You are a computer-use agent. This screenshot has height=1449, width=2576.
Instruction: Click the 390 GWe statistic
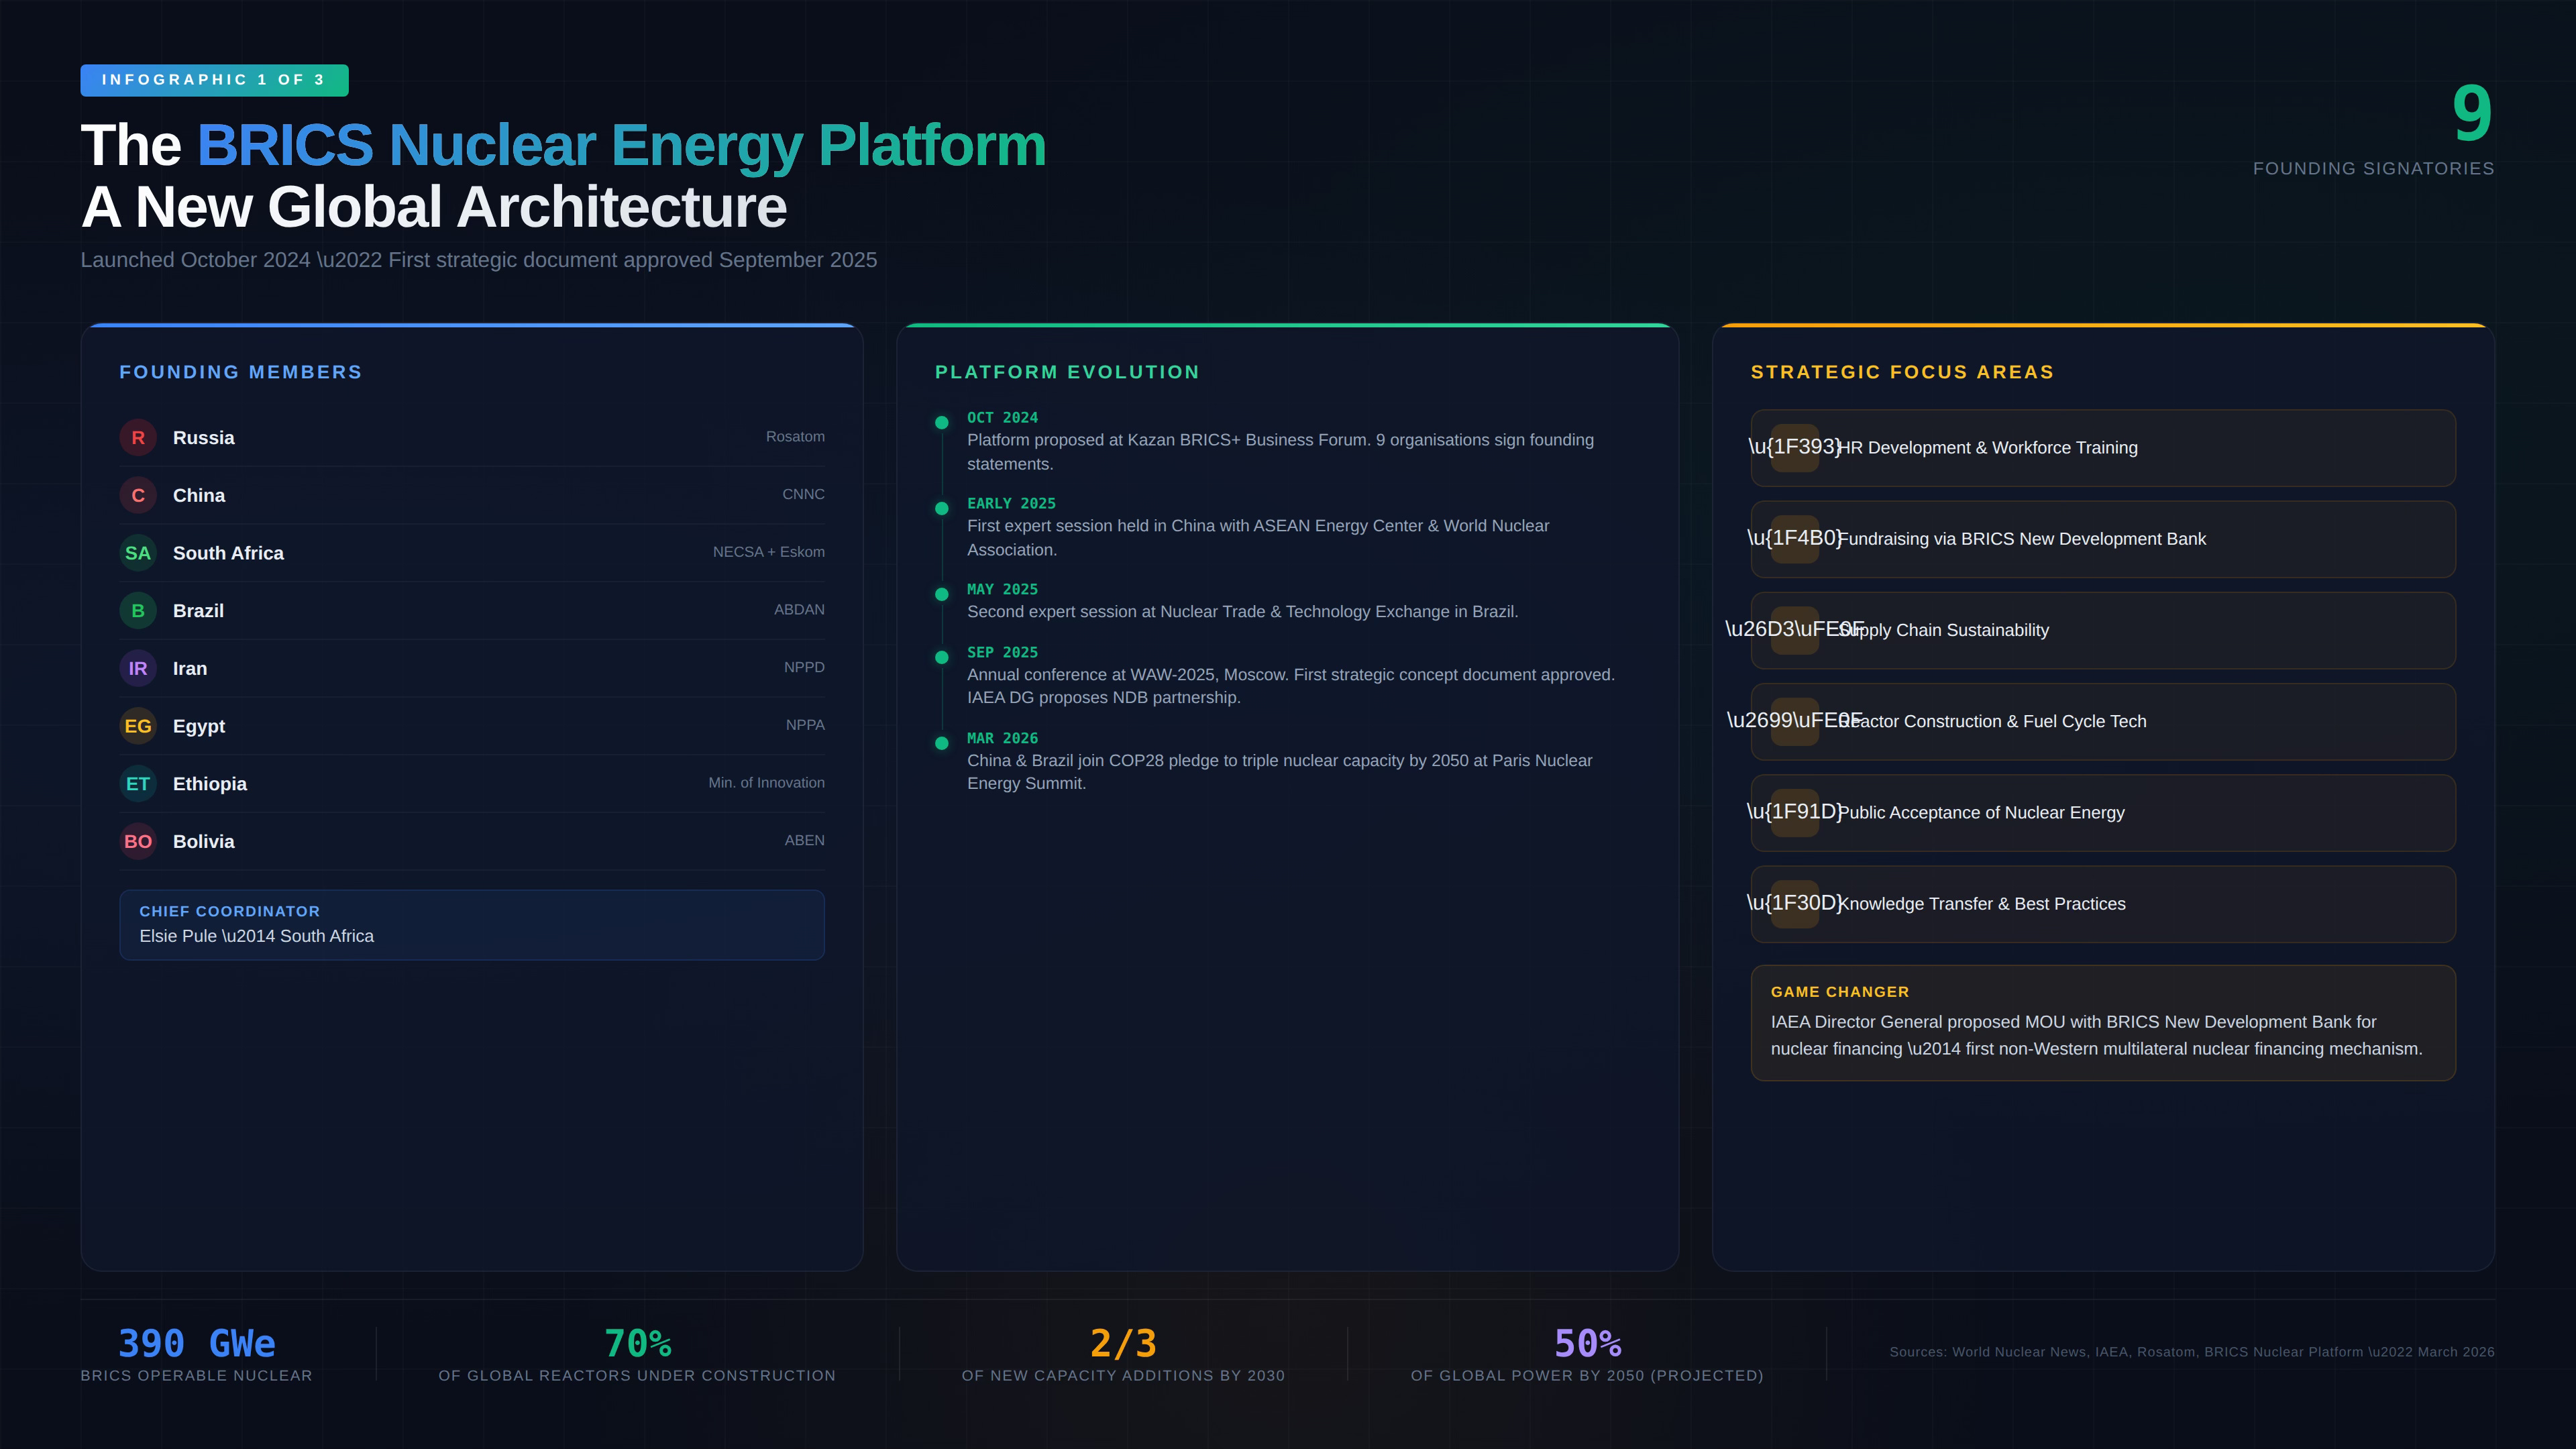tap(197, 1344)
